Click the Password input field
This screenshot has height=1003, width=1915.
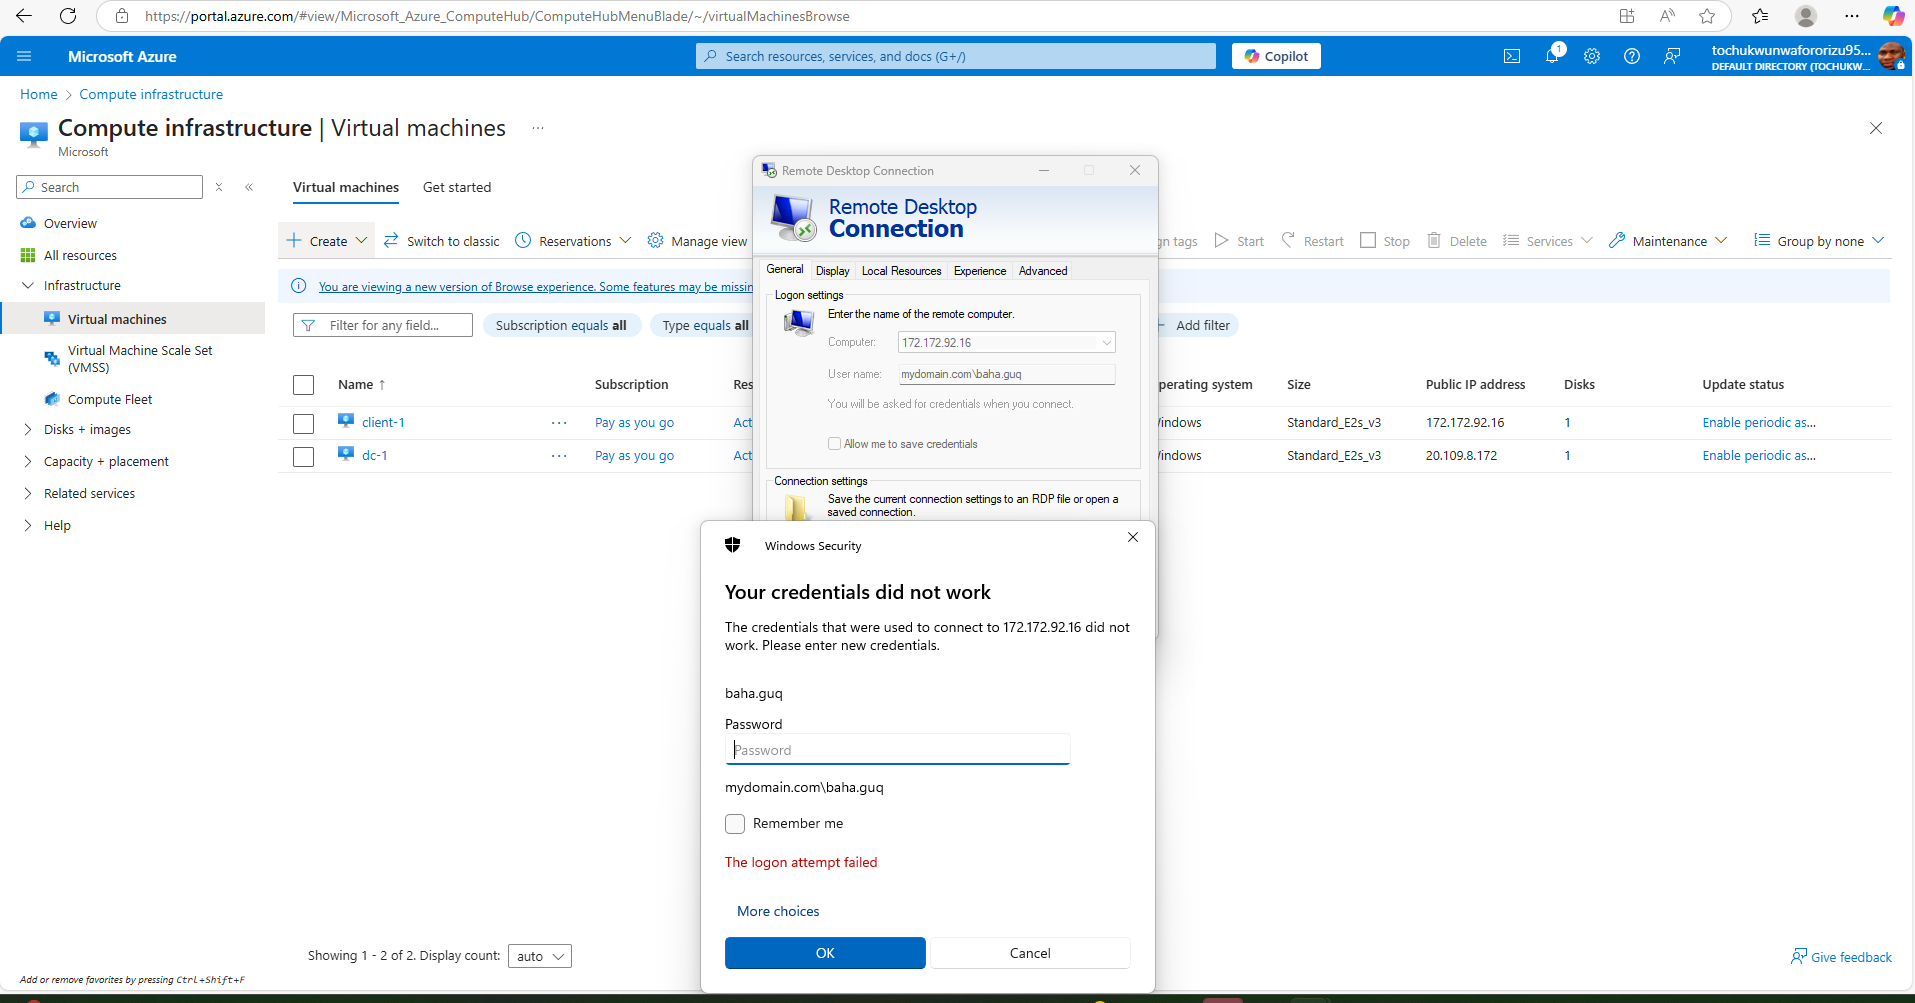[x=897, y=750]
